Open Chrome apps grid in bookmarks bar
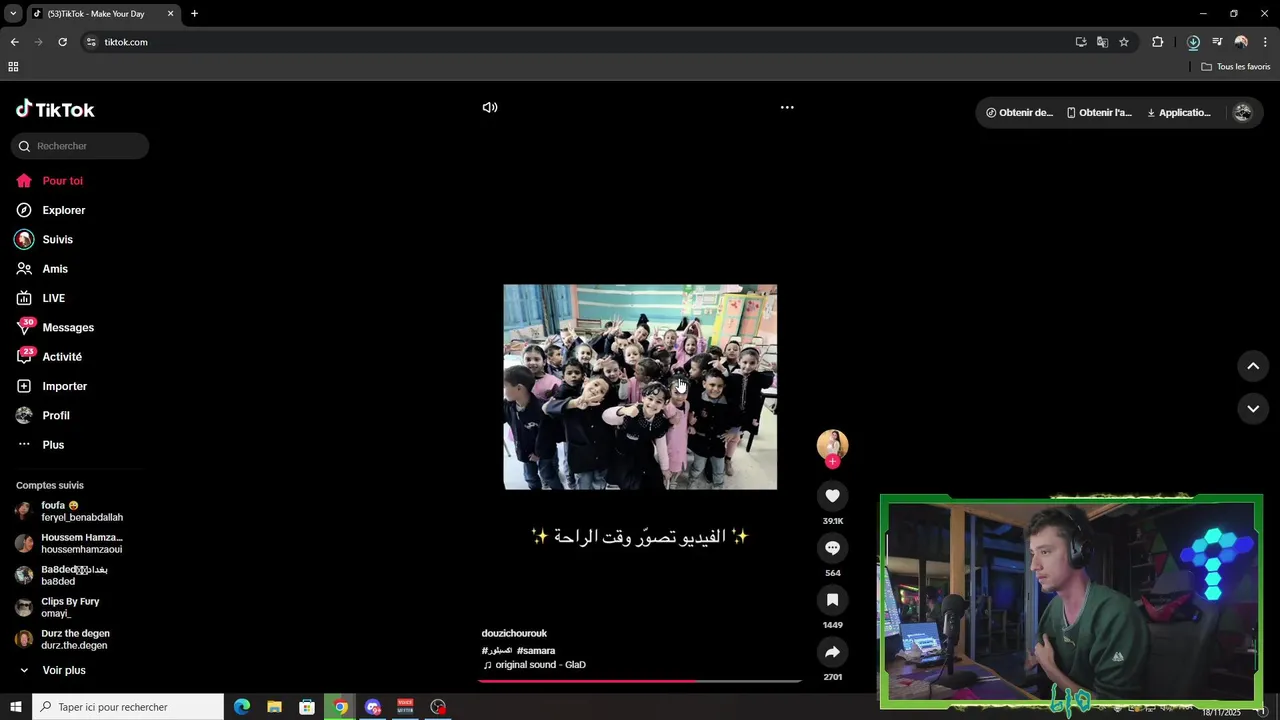Viewport: 1280px width, 720px height. click(x=13, y=67)
